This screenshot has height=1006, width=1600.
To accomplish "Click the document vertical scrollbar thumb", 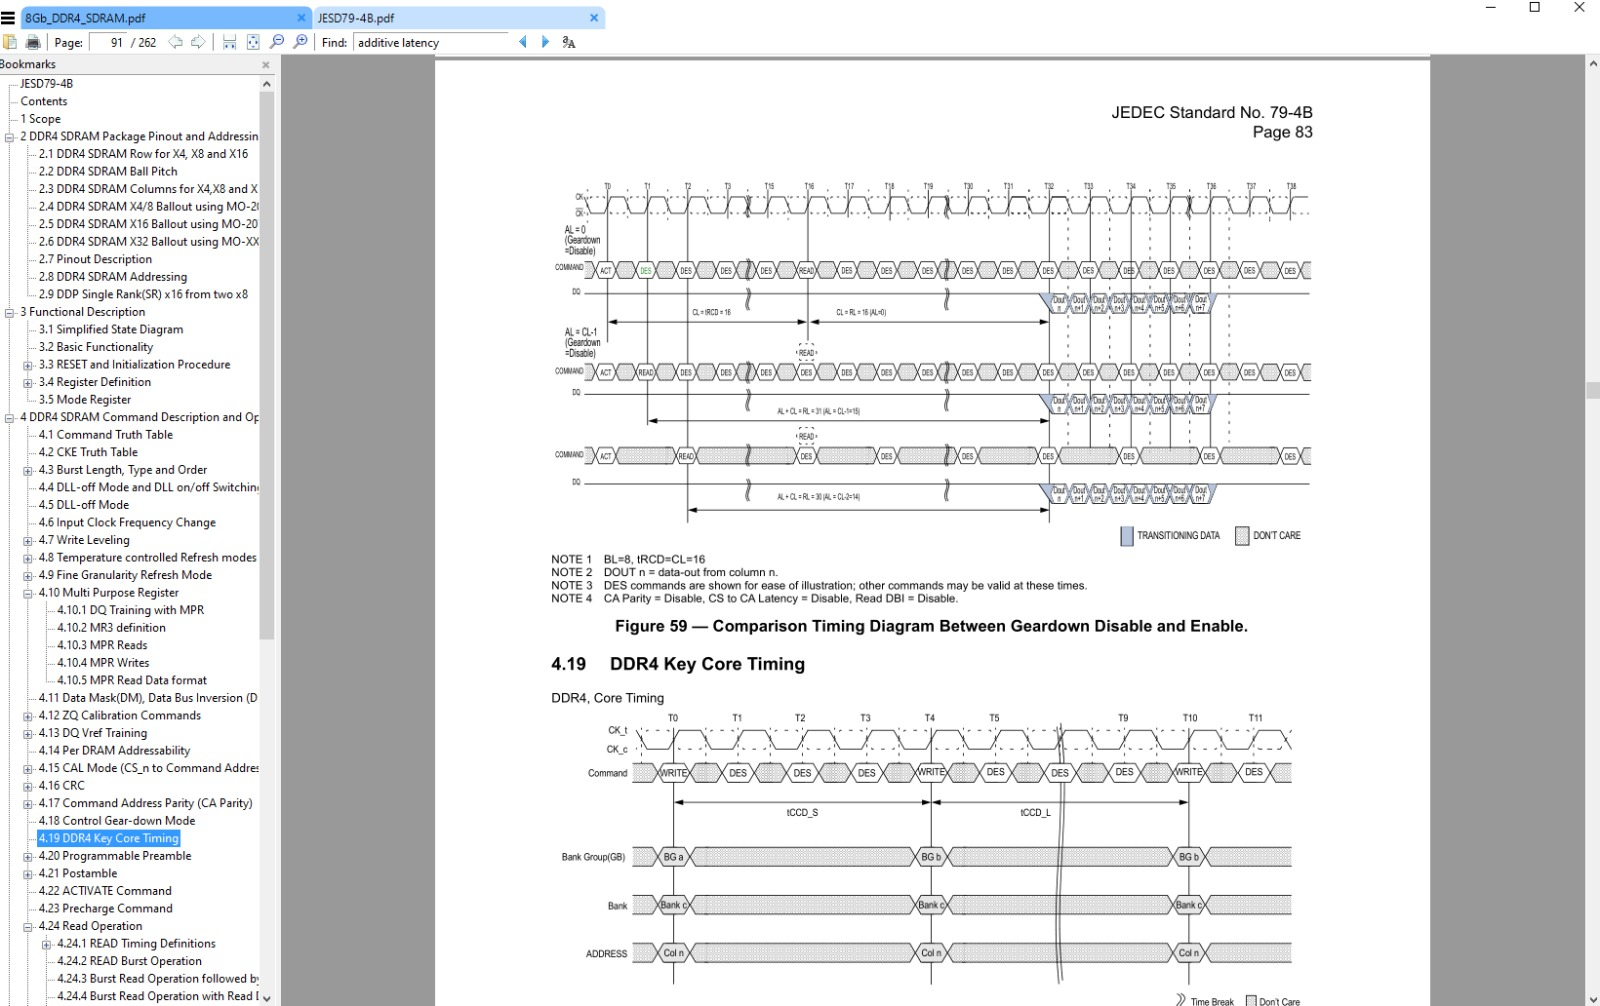I will click(1592, 390).
